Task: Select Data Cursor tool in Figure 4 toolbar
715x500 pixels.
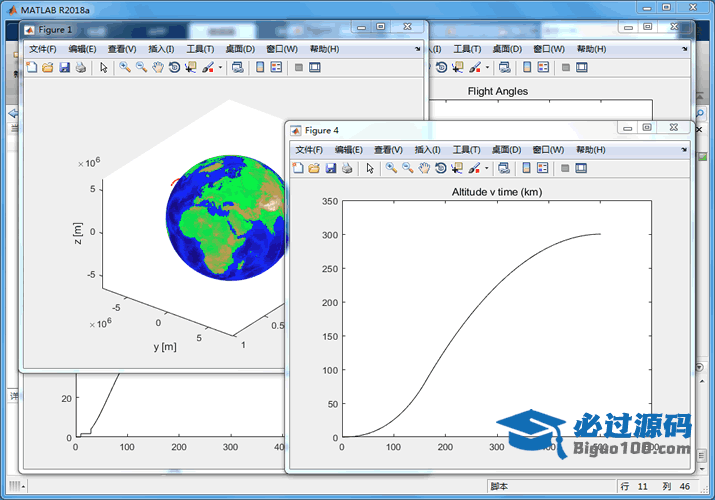Action: pyautogui.click(x=457, y=168)
